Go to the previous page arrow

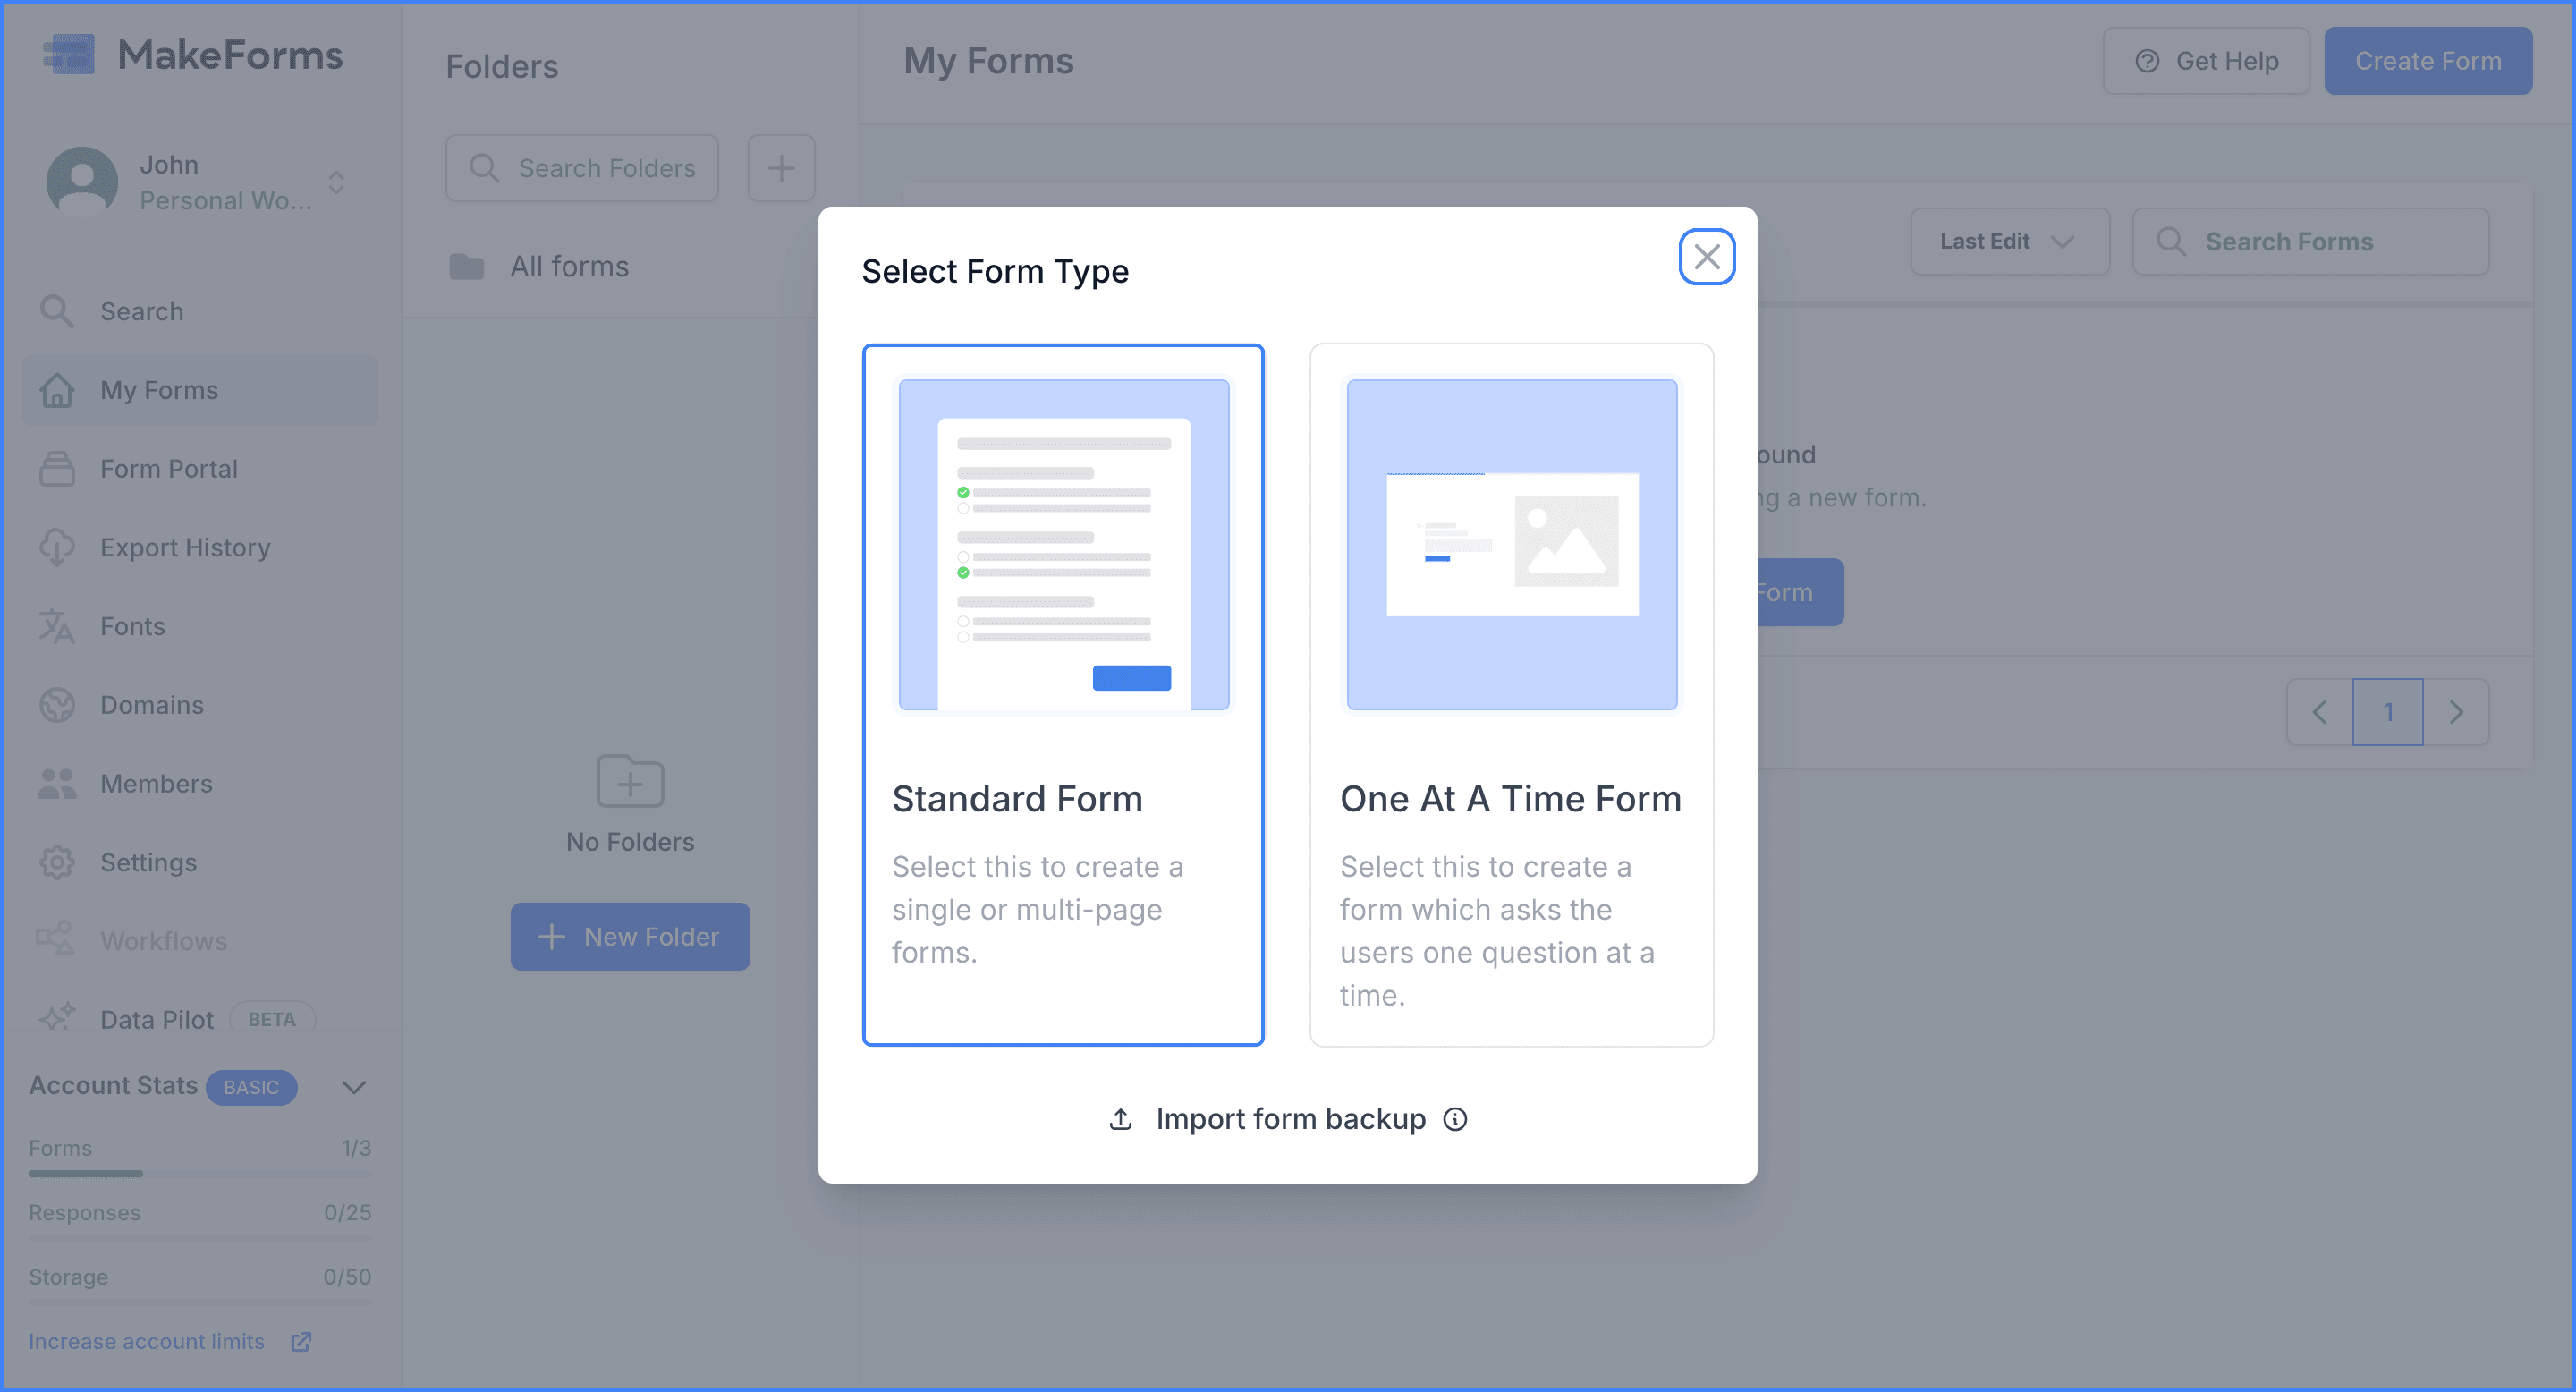click(x=2320, y=712)
